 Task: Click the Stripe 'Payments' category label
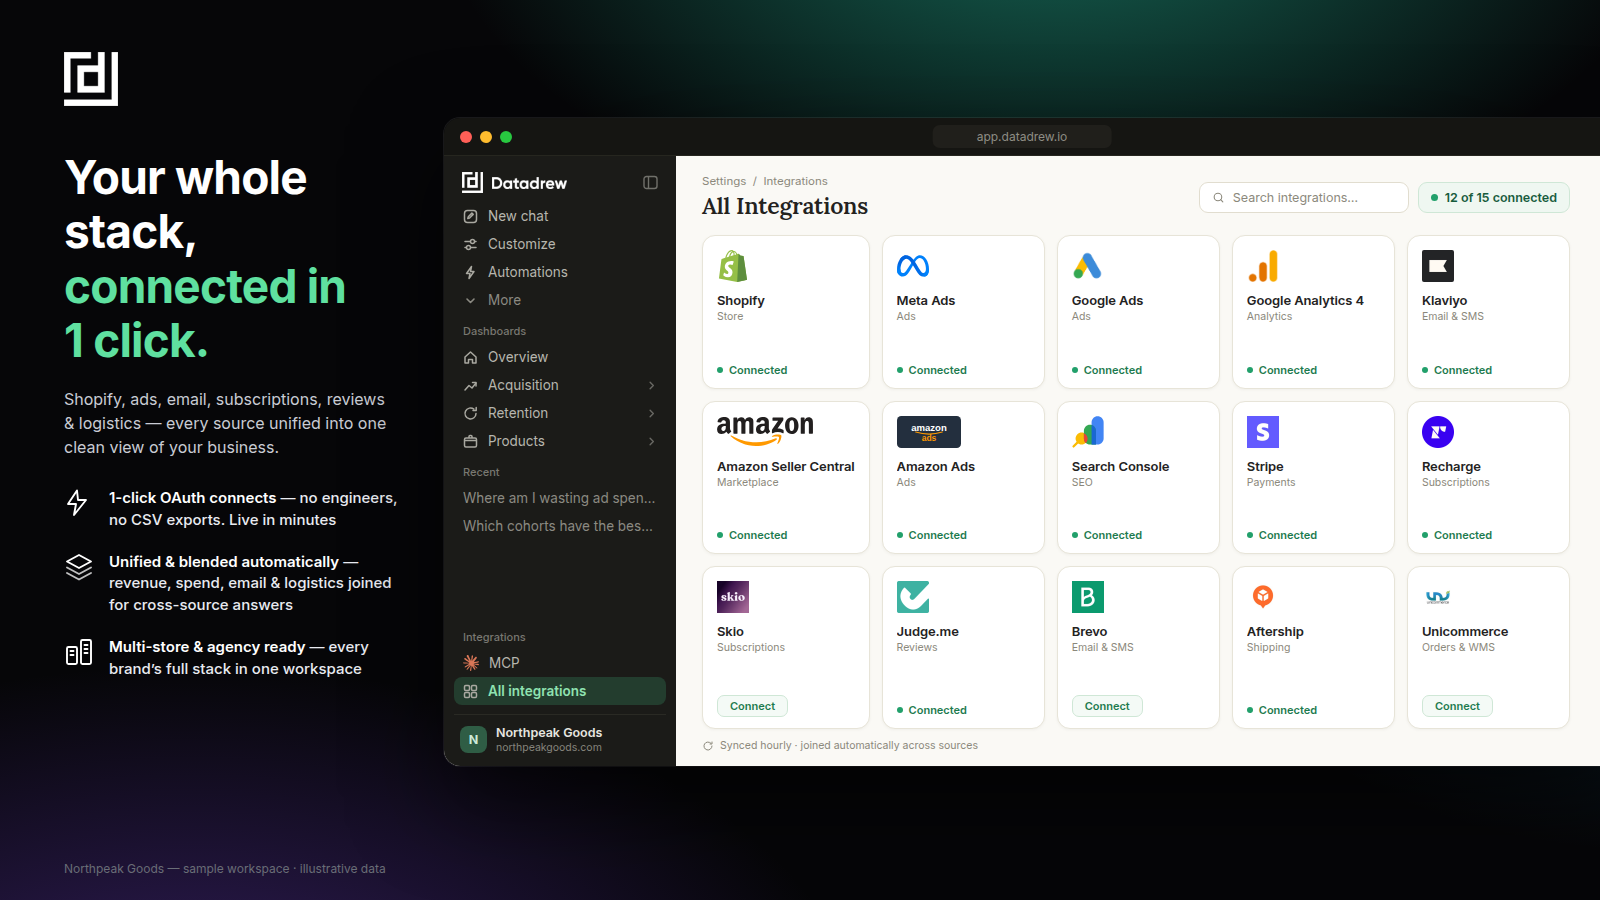pos(1271,482)
